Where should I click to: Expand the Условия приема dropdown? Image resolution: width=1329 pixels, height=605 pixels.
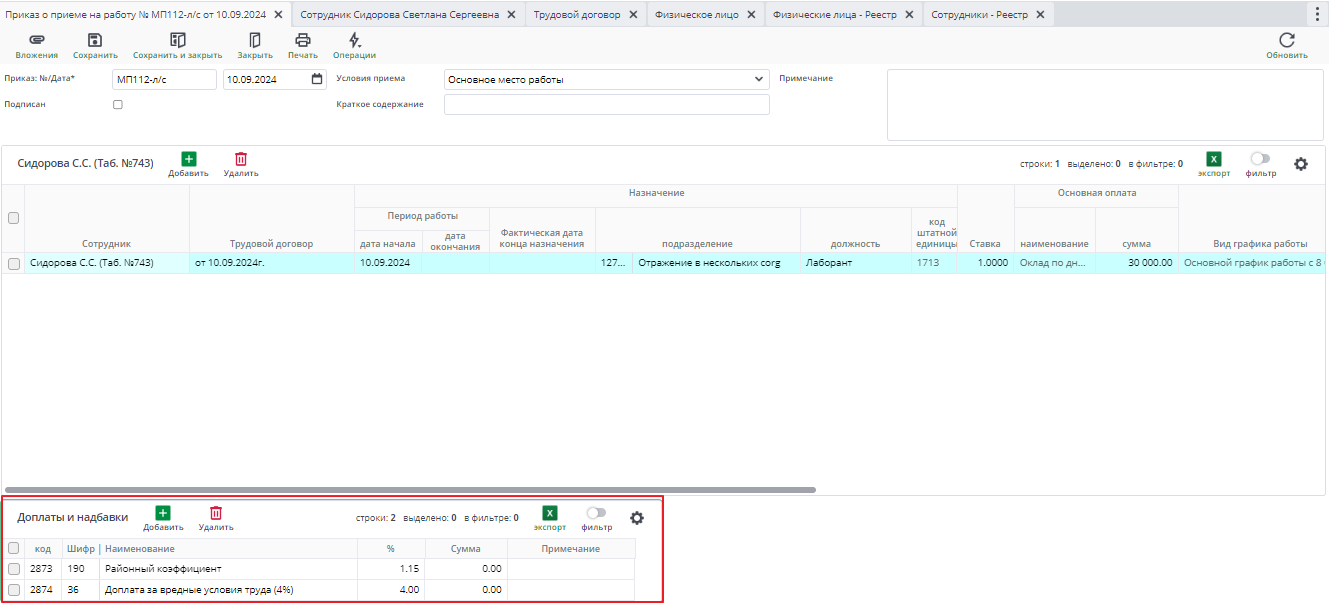tap(758, 79)
